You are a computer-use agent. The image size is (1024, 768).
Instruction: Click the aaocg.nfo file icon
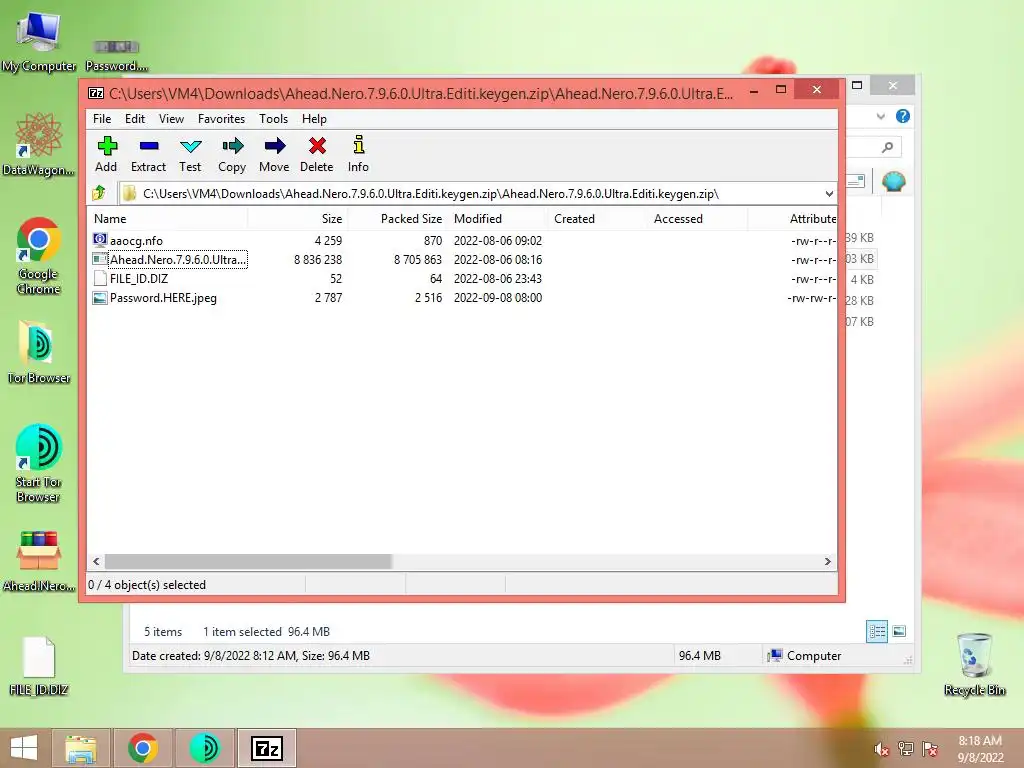click(x=100, y=240)
